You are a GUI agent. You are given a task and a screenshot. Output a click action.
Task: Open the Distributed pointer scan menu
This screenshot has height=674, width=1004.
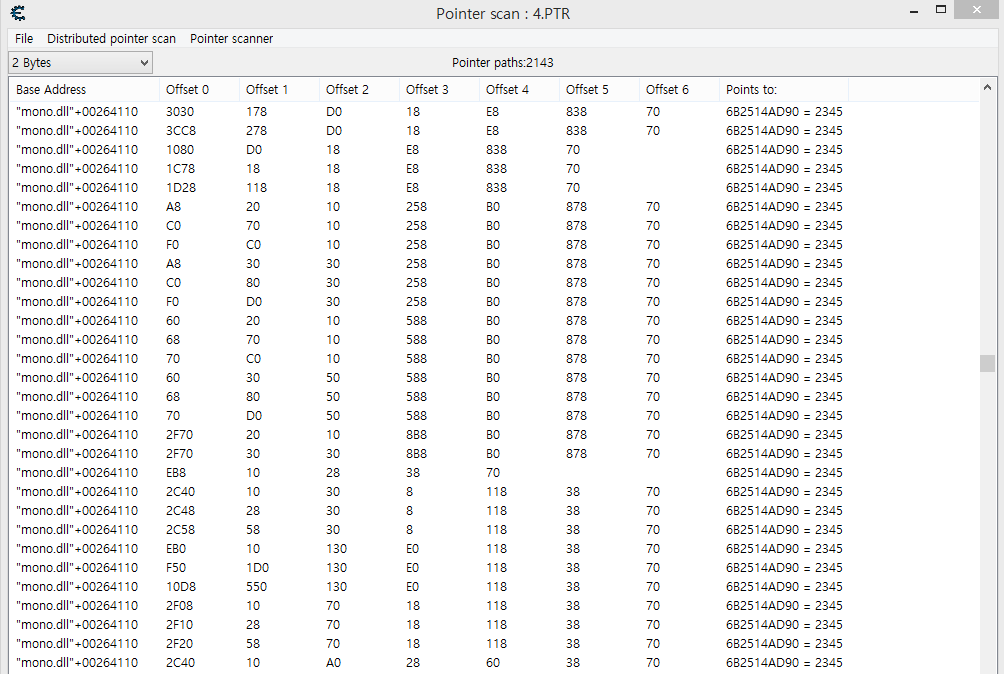tap(111, 38)
